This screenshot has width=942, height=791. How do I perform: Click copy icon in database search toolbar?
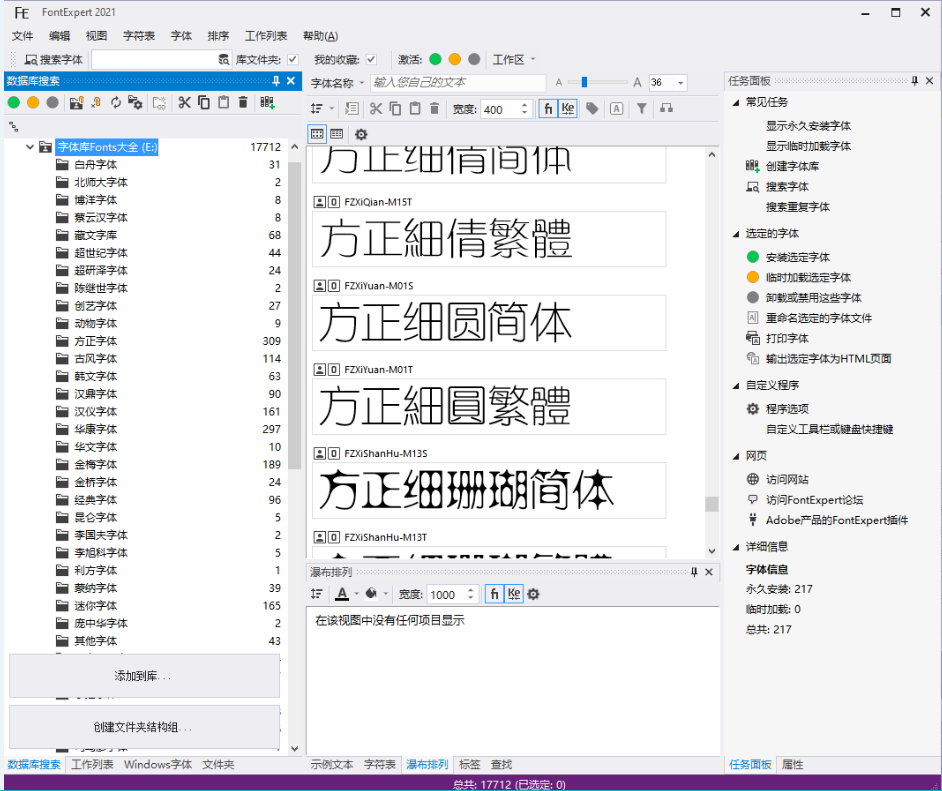204,103
